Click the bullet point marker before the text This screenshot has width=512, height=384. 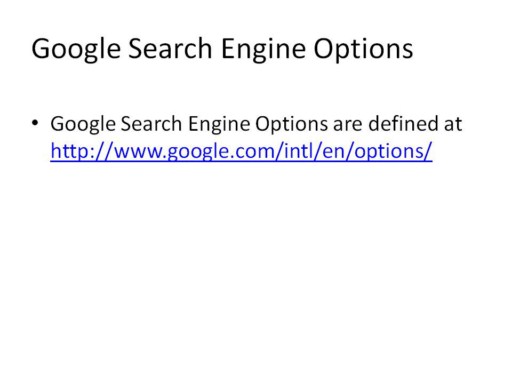(35, 123)
